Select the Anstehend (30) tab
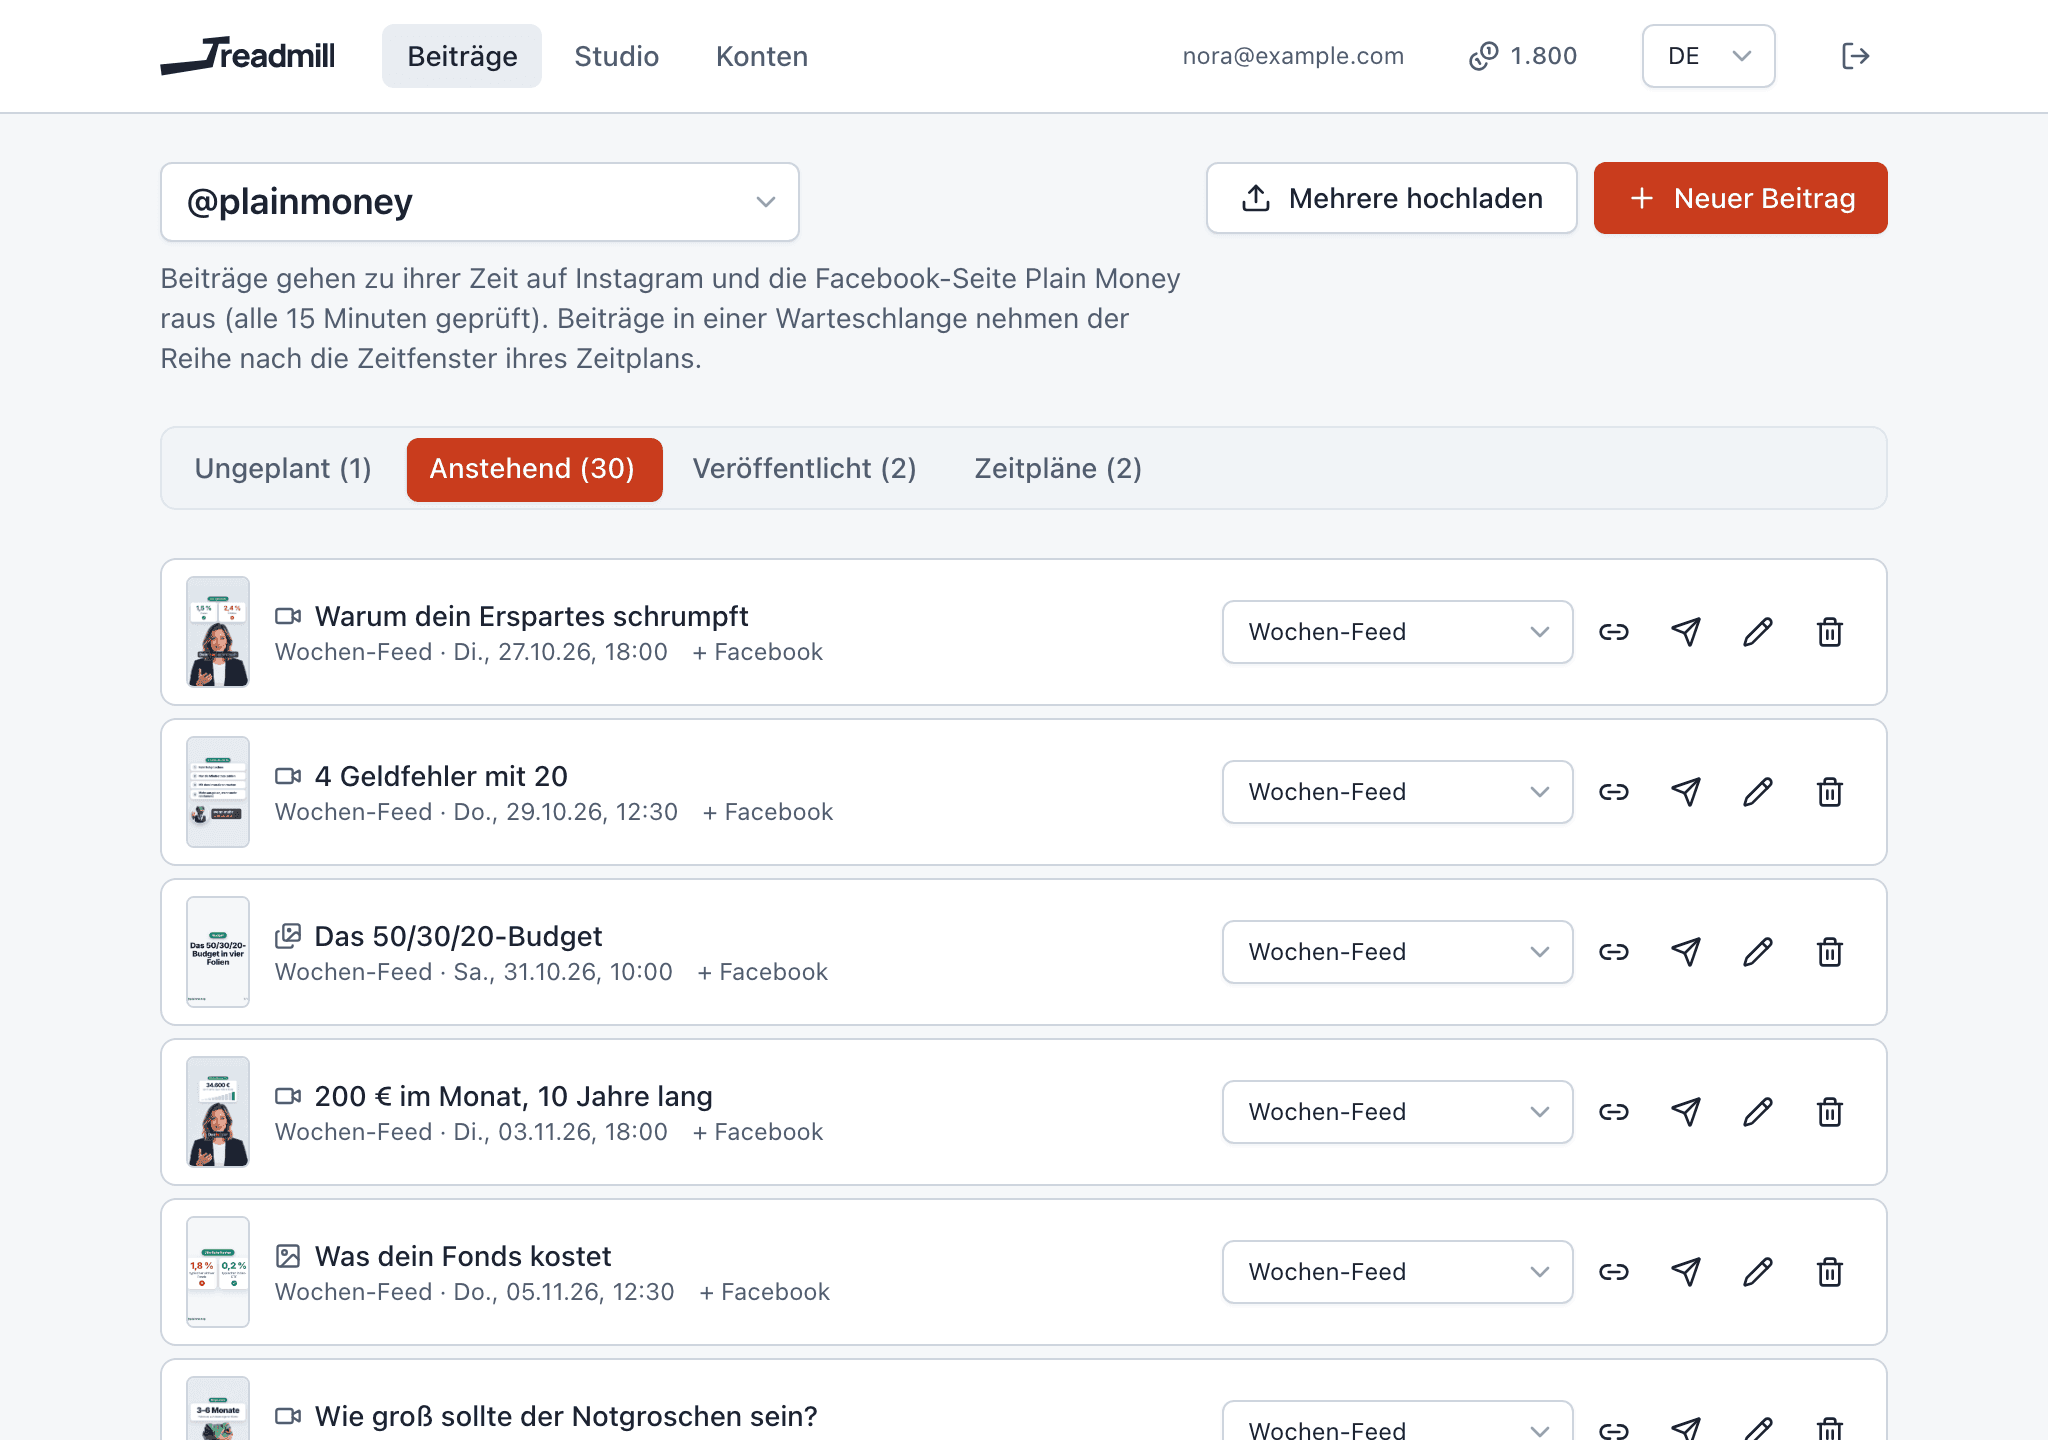2048x1440 pixels. (534, 469)
